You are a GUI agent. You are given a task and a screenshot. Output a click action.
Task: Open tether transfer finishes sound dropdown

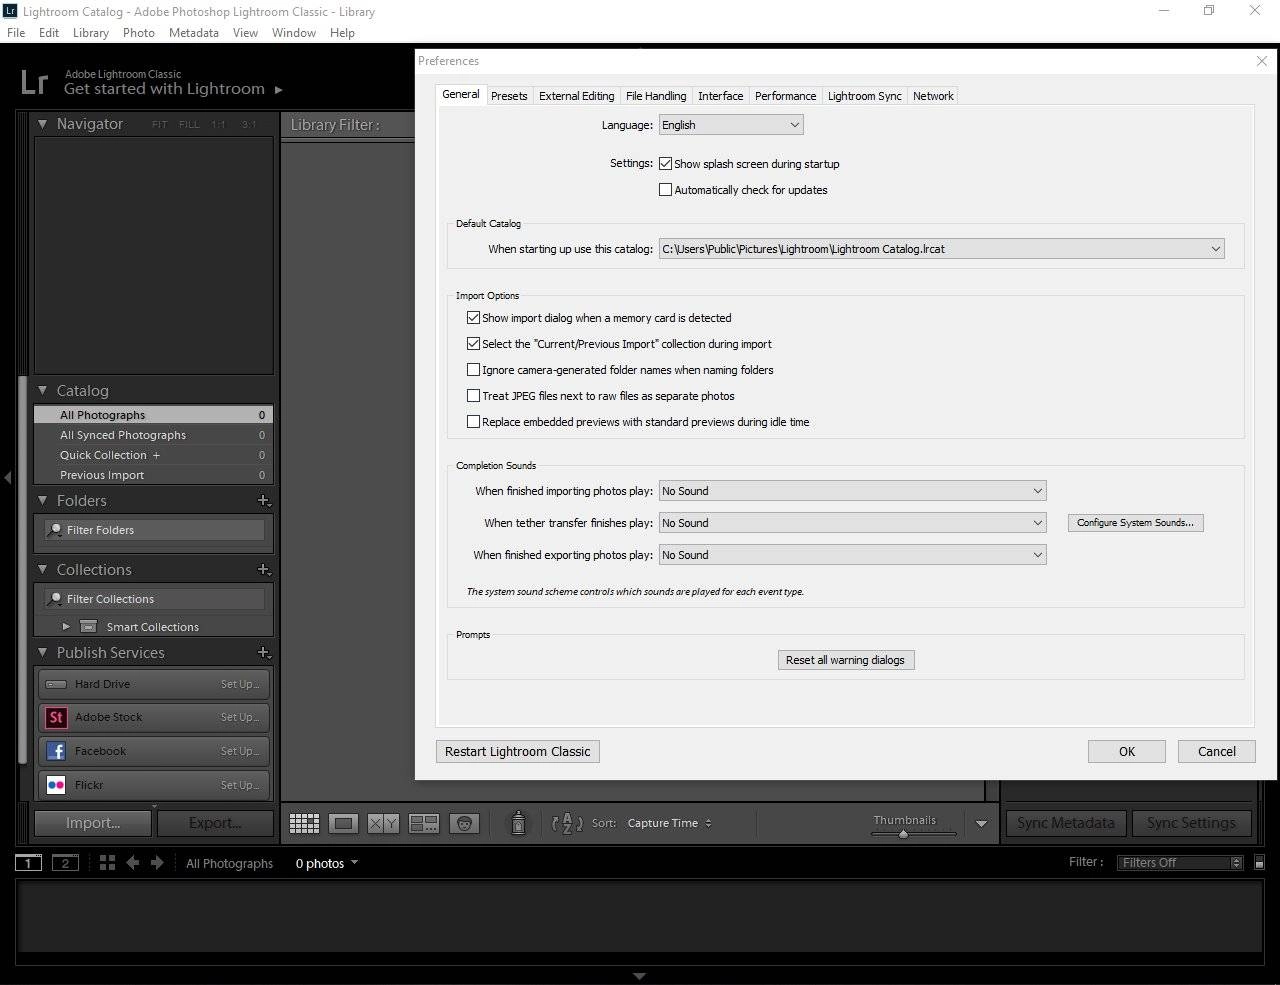coord(853,523)
